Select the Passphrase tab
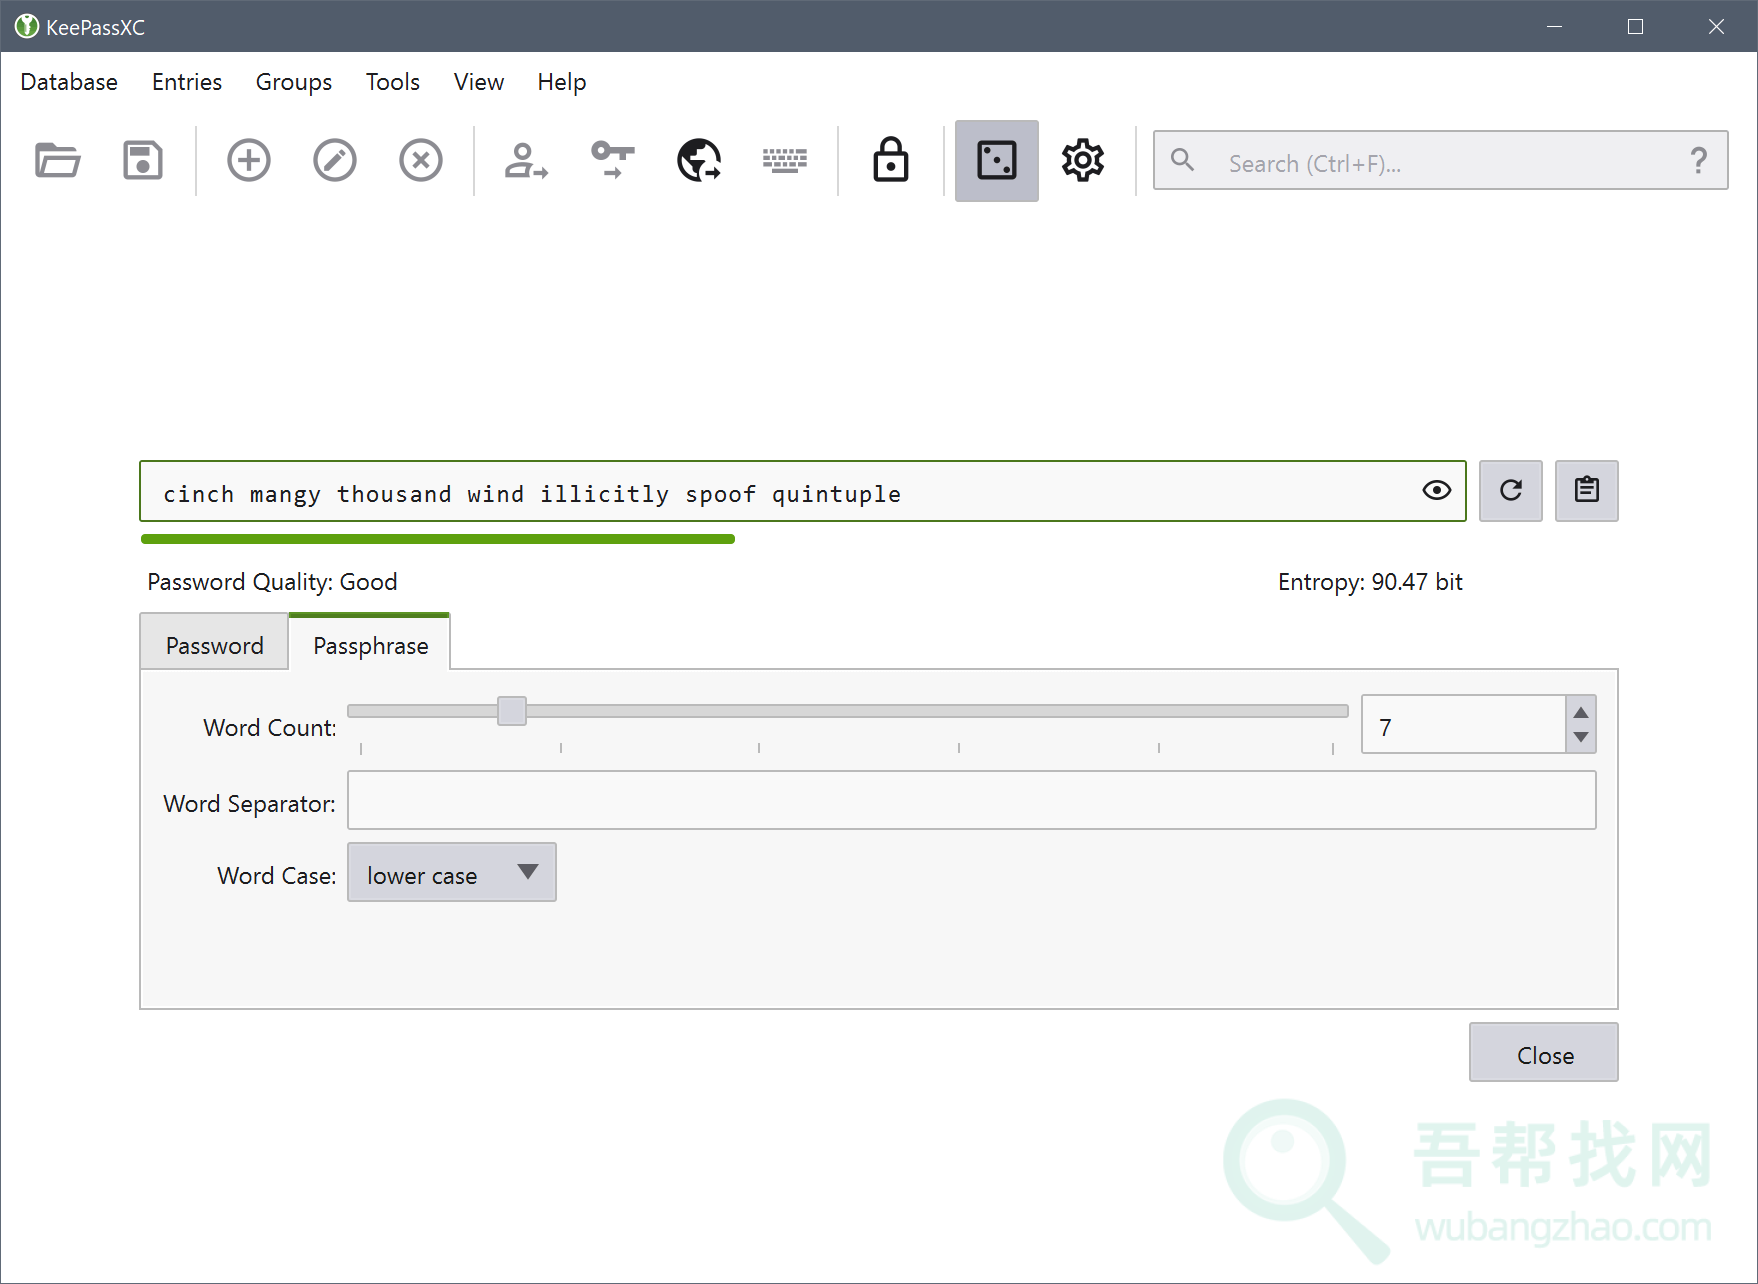 (x=371, y=644)
